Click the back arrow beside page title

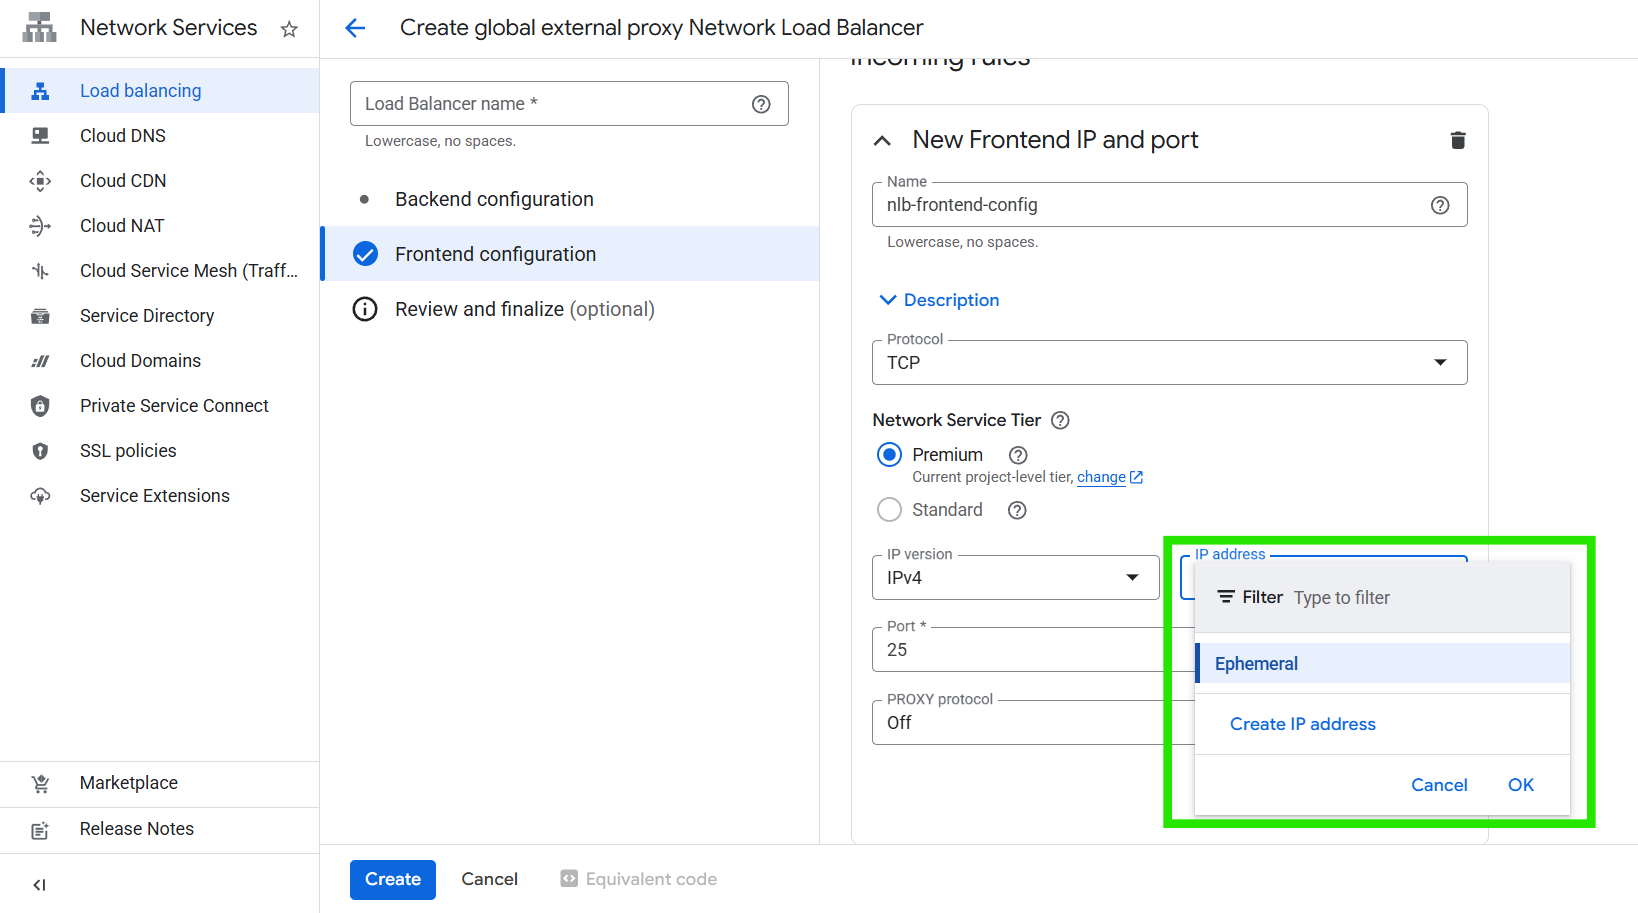click(x=355, y=28)
